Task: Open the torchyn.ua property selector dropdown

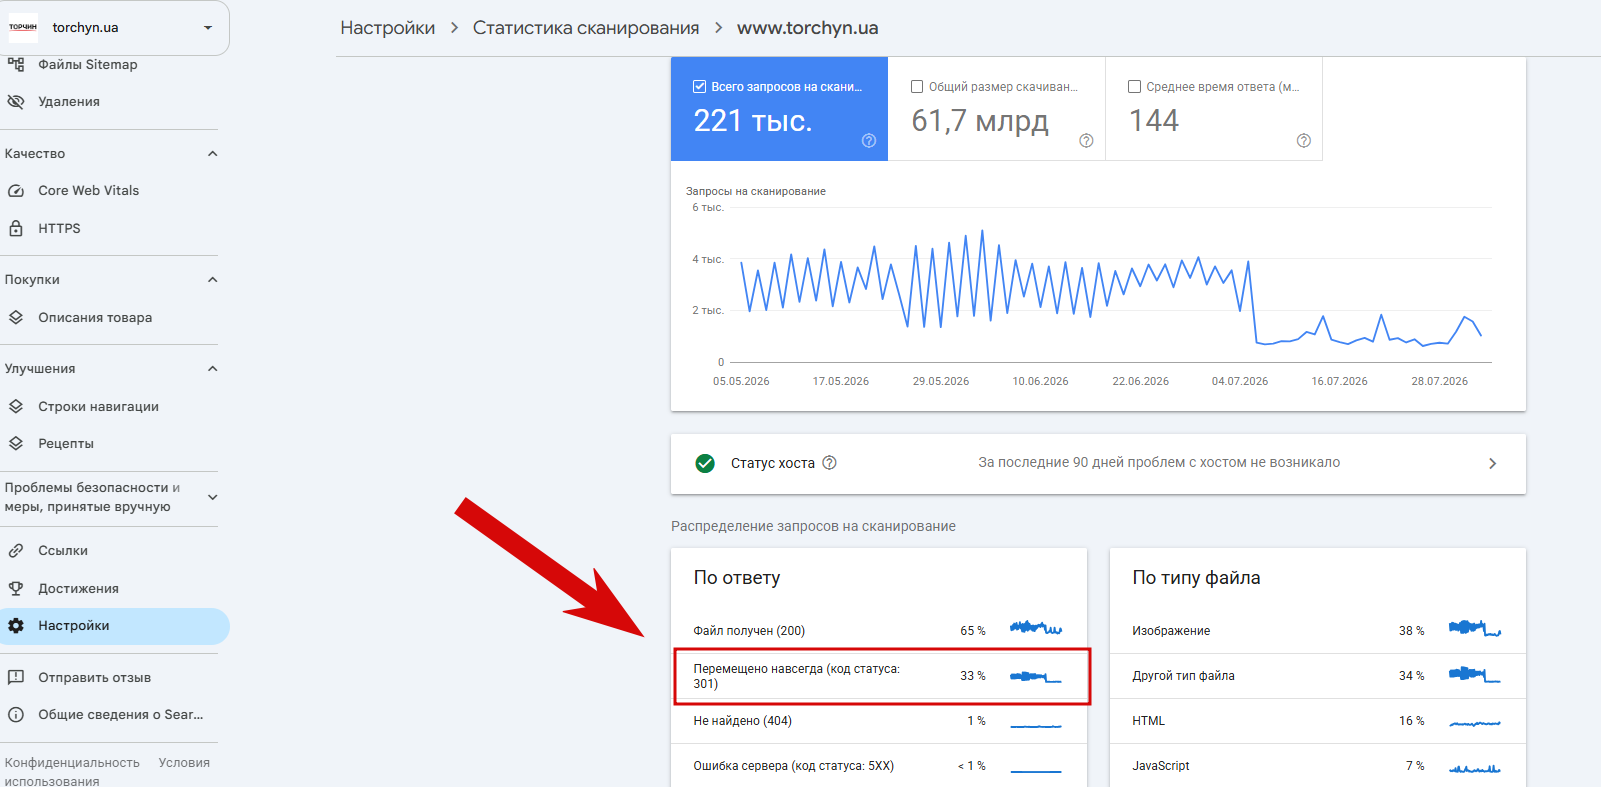Action: pos(114,28)
